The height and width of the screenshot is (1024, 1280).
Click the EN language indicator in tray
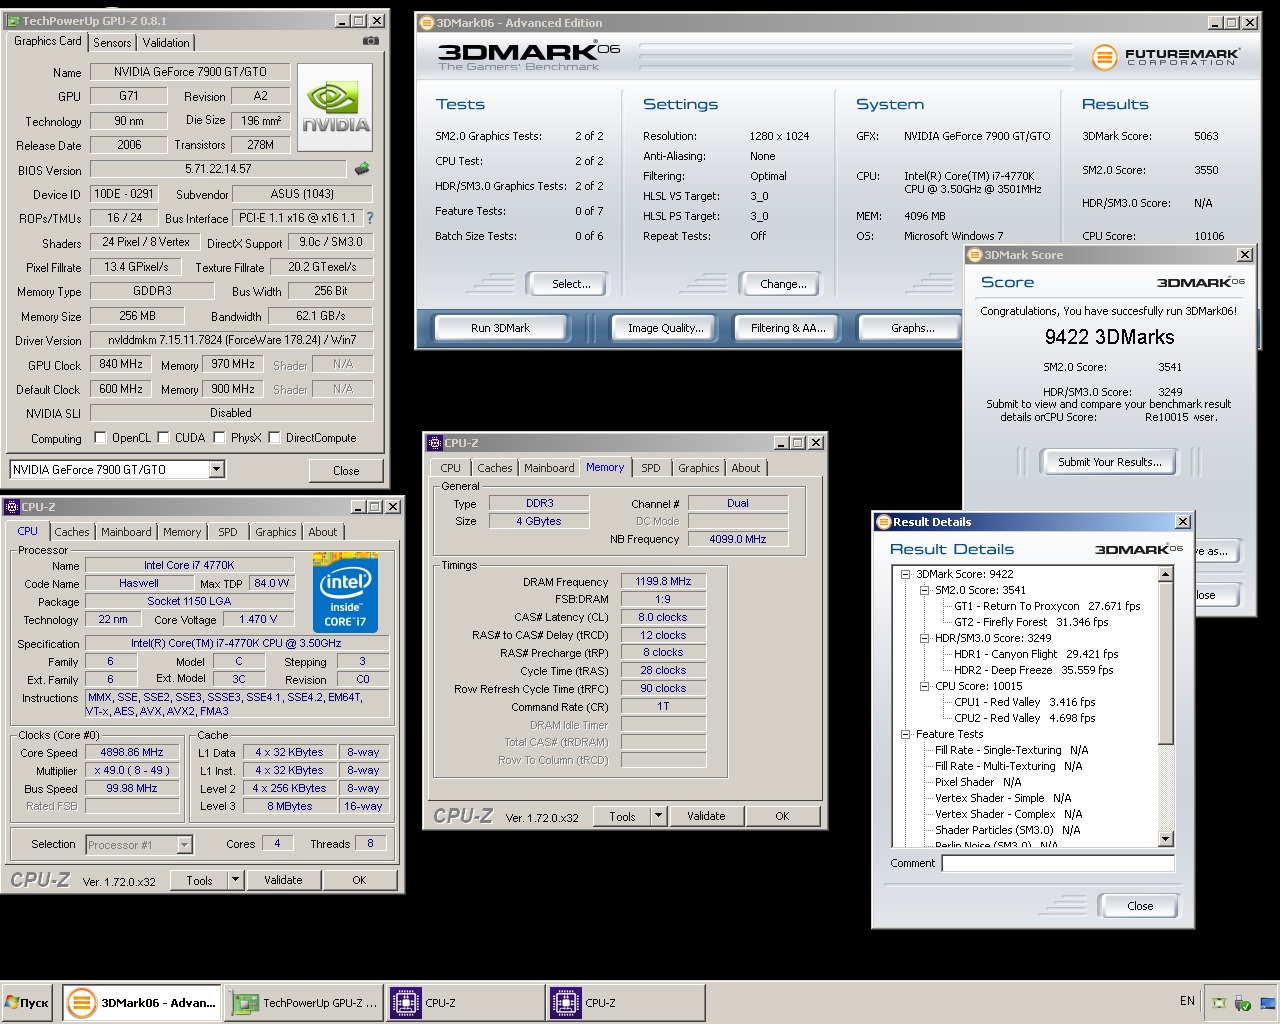pyautogui.click(x=1187, y=1001)
